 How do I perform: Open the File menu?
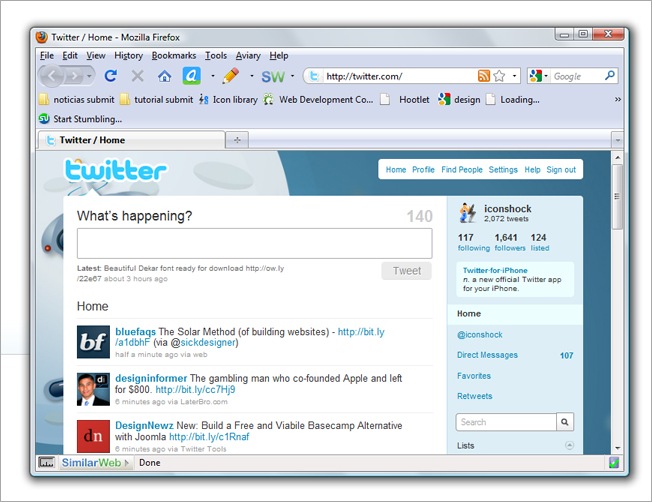pyautogui.click(x=47, y=55)
